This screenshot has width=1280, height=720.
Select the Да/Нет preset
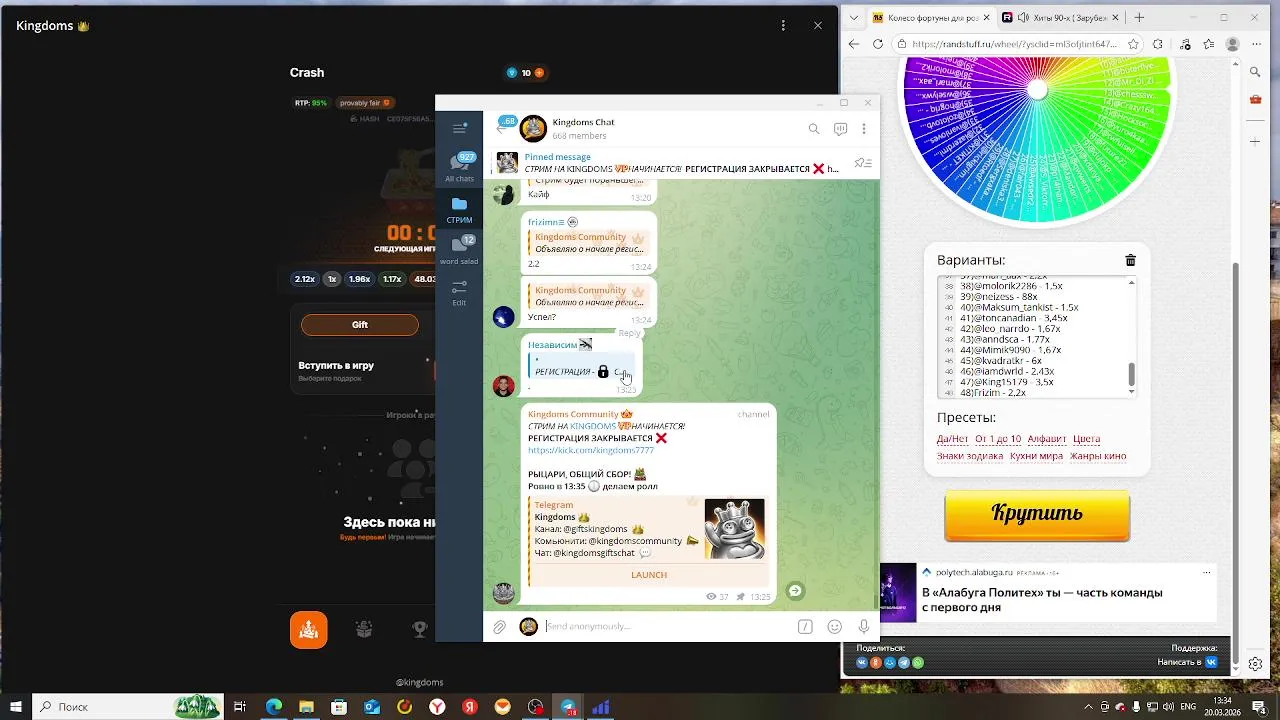(951, 439)
